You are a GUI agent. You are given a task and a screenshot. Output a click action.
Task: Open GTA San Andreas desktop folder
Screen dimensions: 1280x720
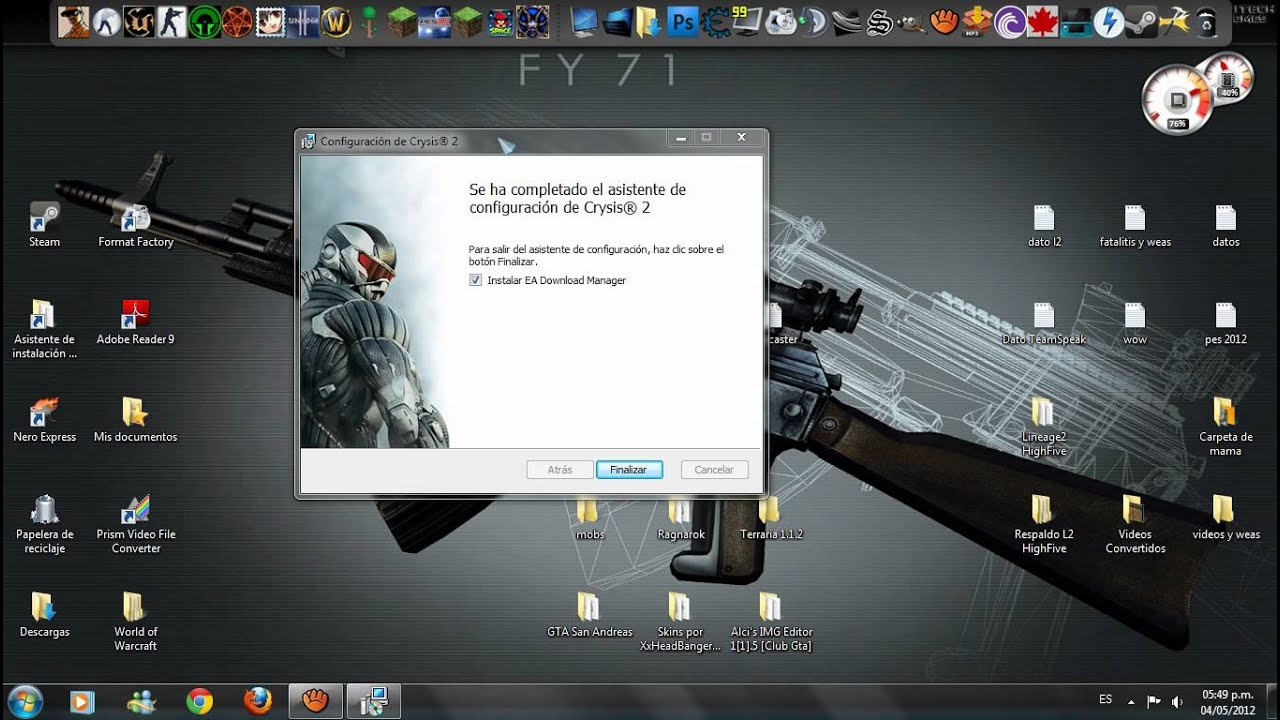589,615
